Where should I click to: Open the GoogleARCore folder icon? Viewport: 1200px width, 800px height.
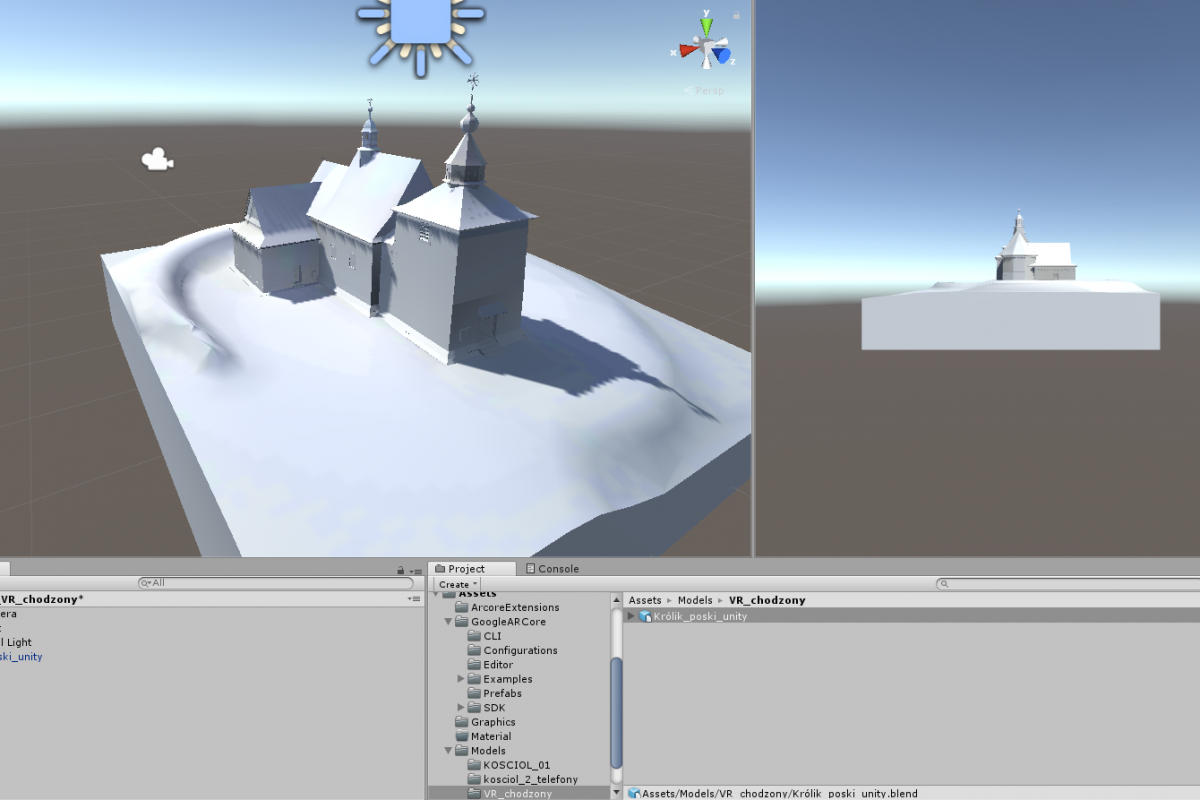(462, 622)
